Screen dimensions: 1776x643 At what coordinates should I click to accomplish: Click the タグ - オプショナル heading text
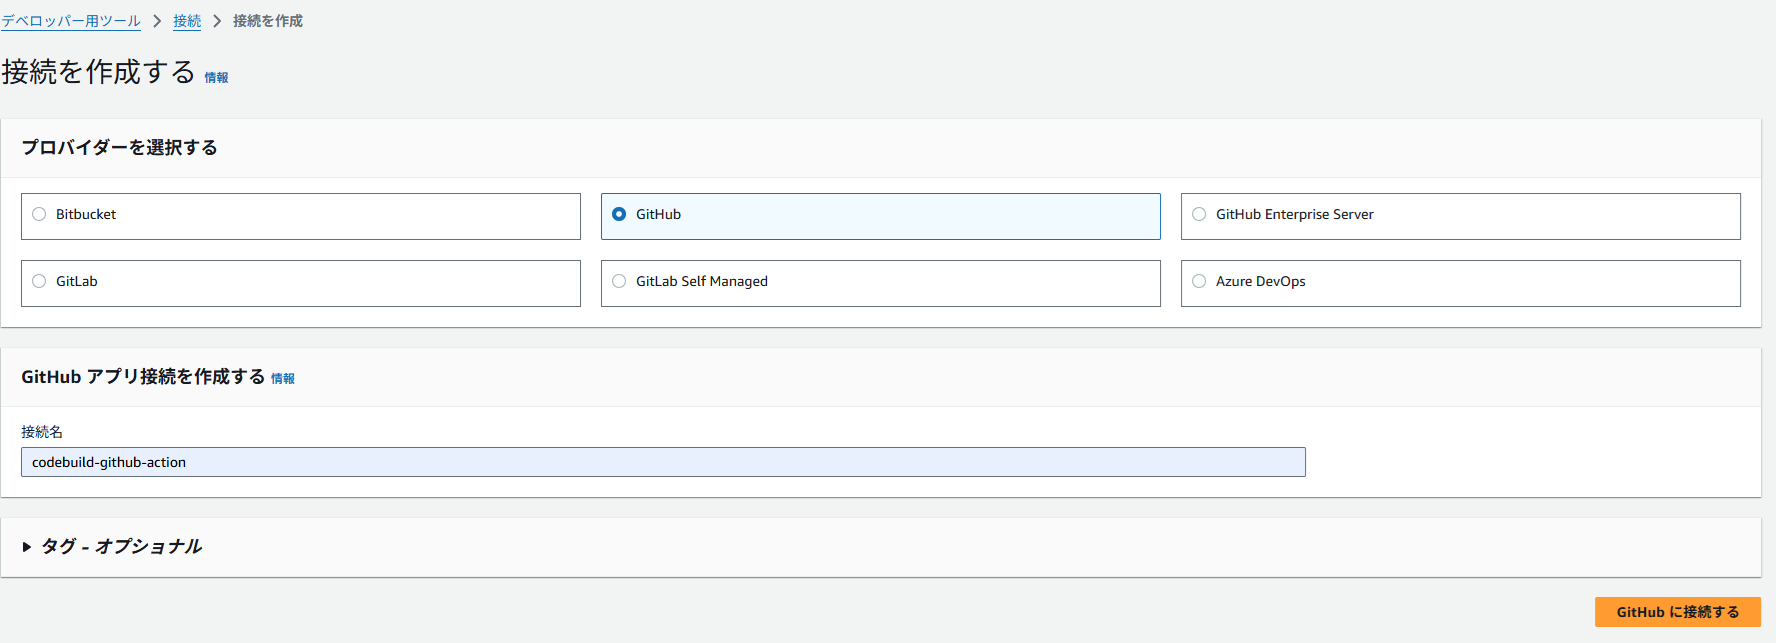click(x=121, y=547)
